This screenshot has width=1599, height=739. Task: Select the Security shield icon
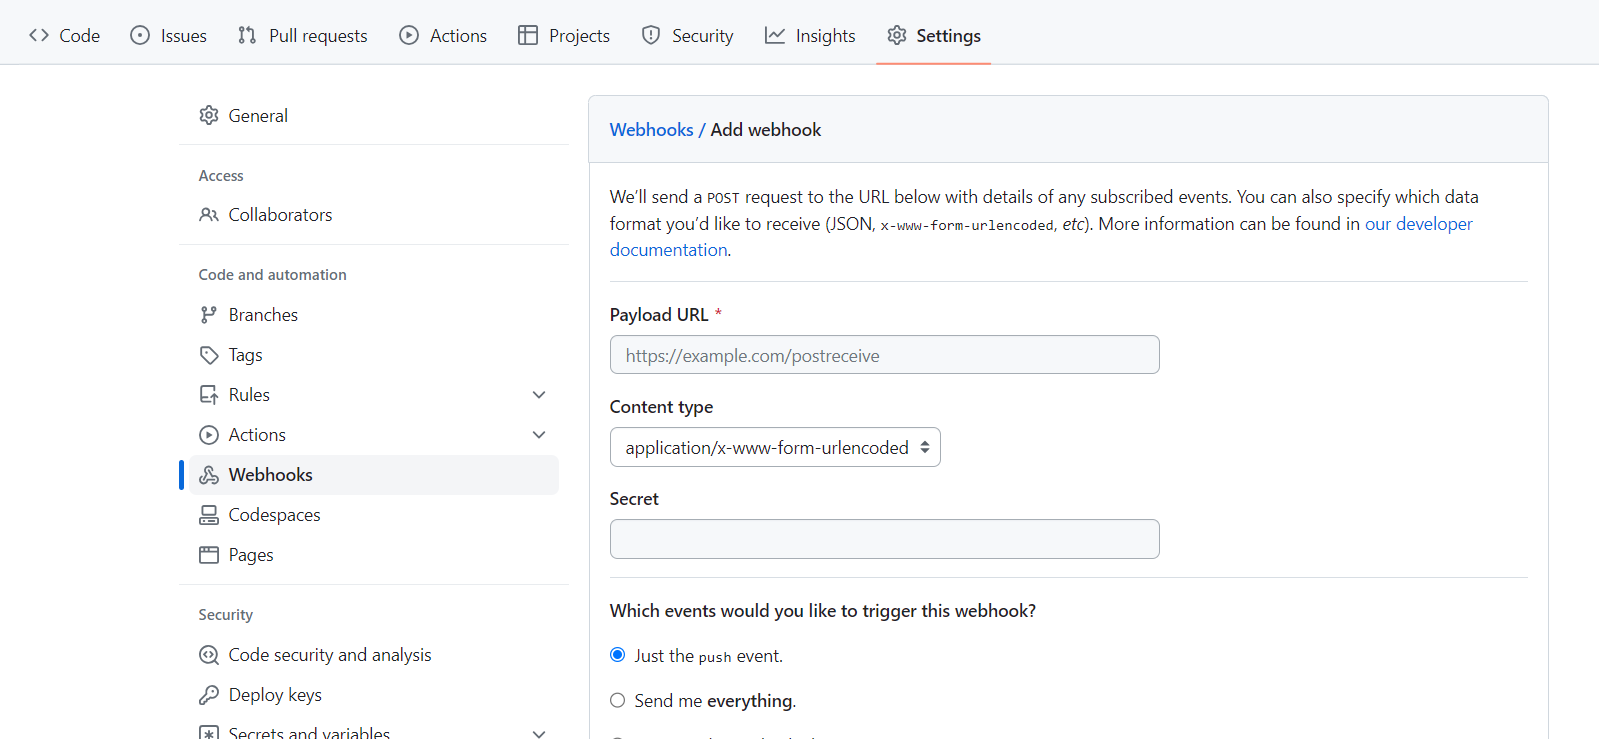651,36
